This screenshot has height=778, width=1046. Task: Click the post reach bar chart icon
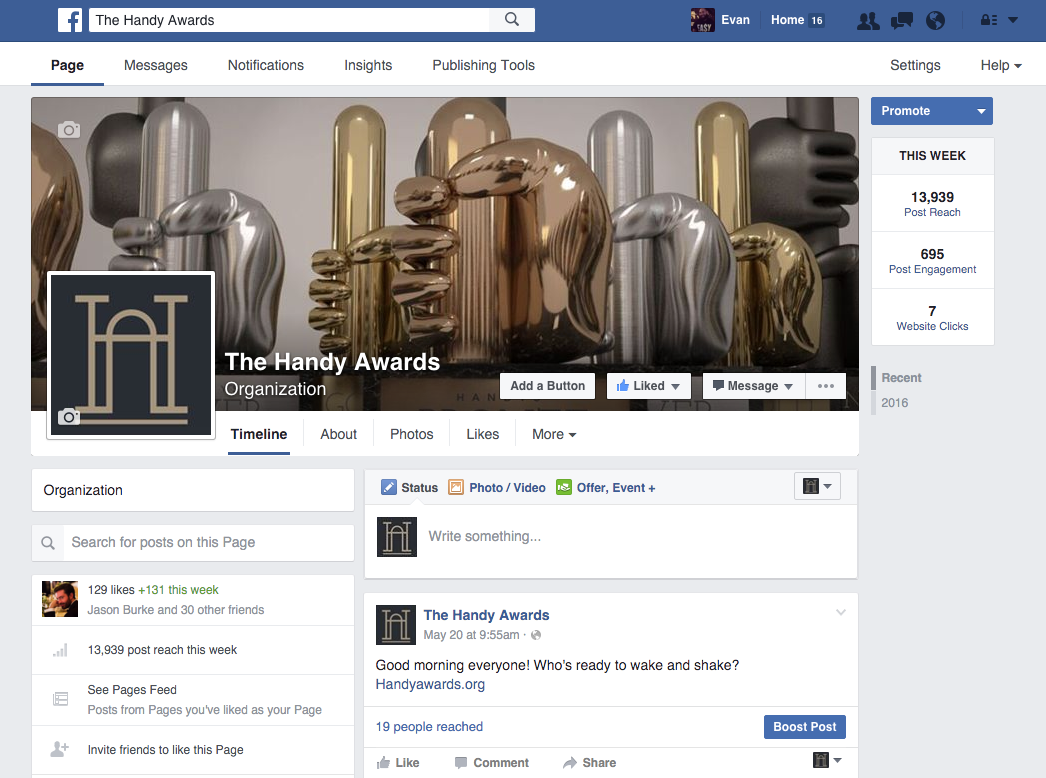[x=60, y=650]
